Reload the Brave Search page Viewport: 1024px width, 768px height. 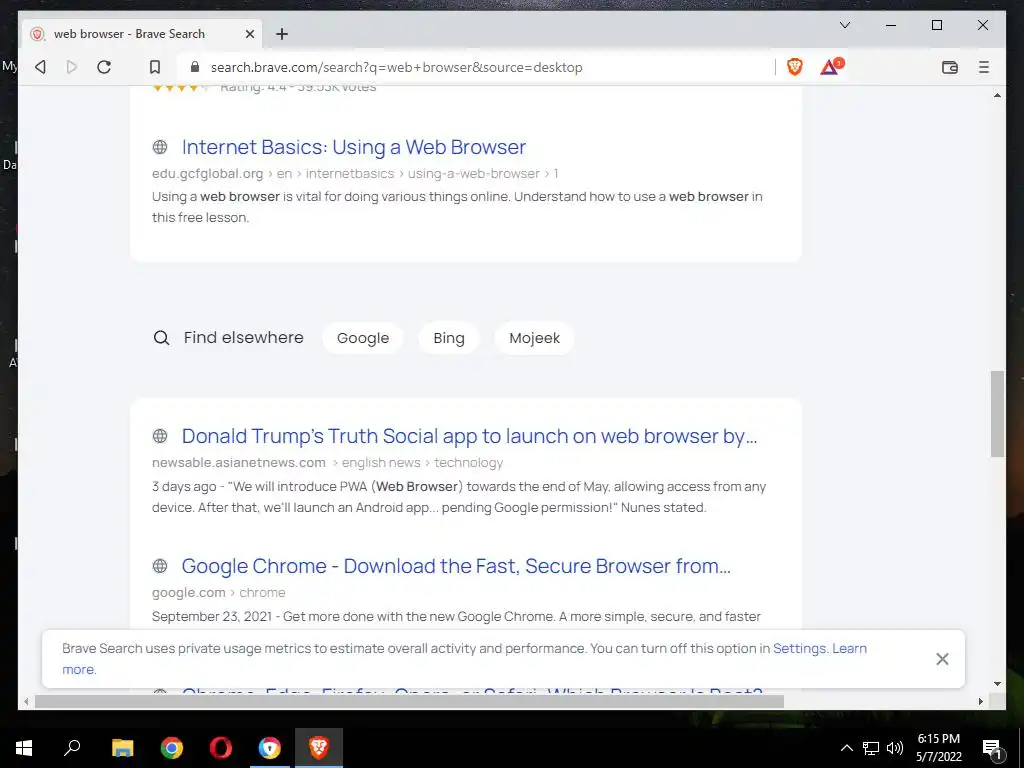(104, 67)
